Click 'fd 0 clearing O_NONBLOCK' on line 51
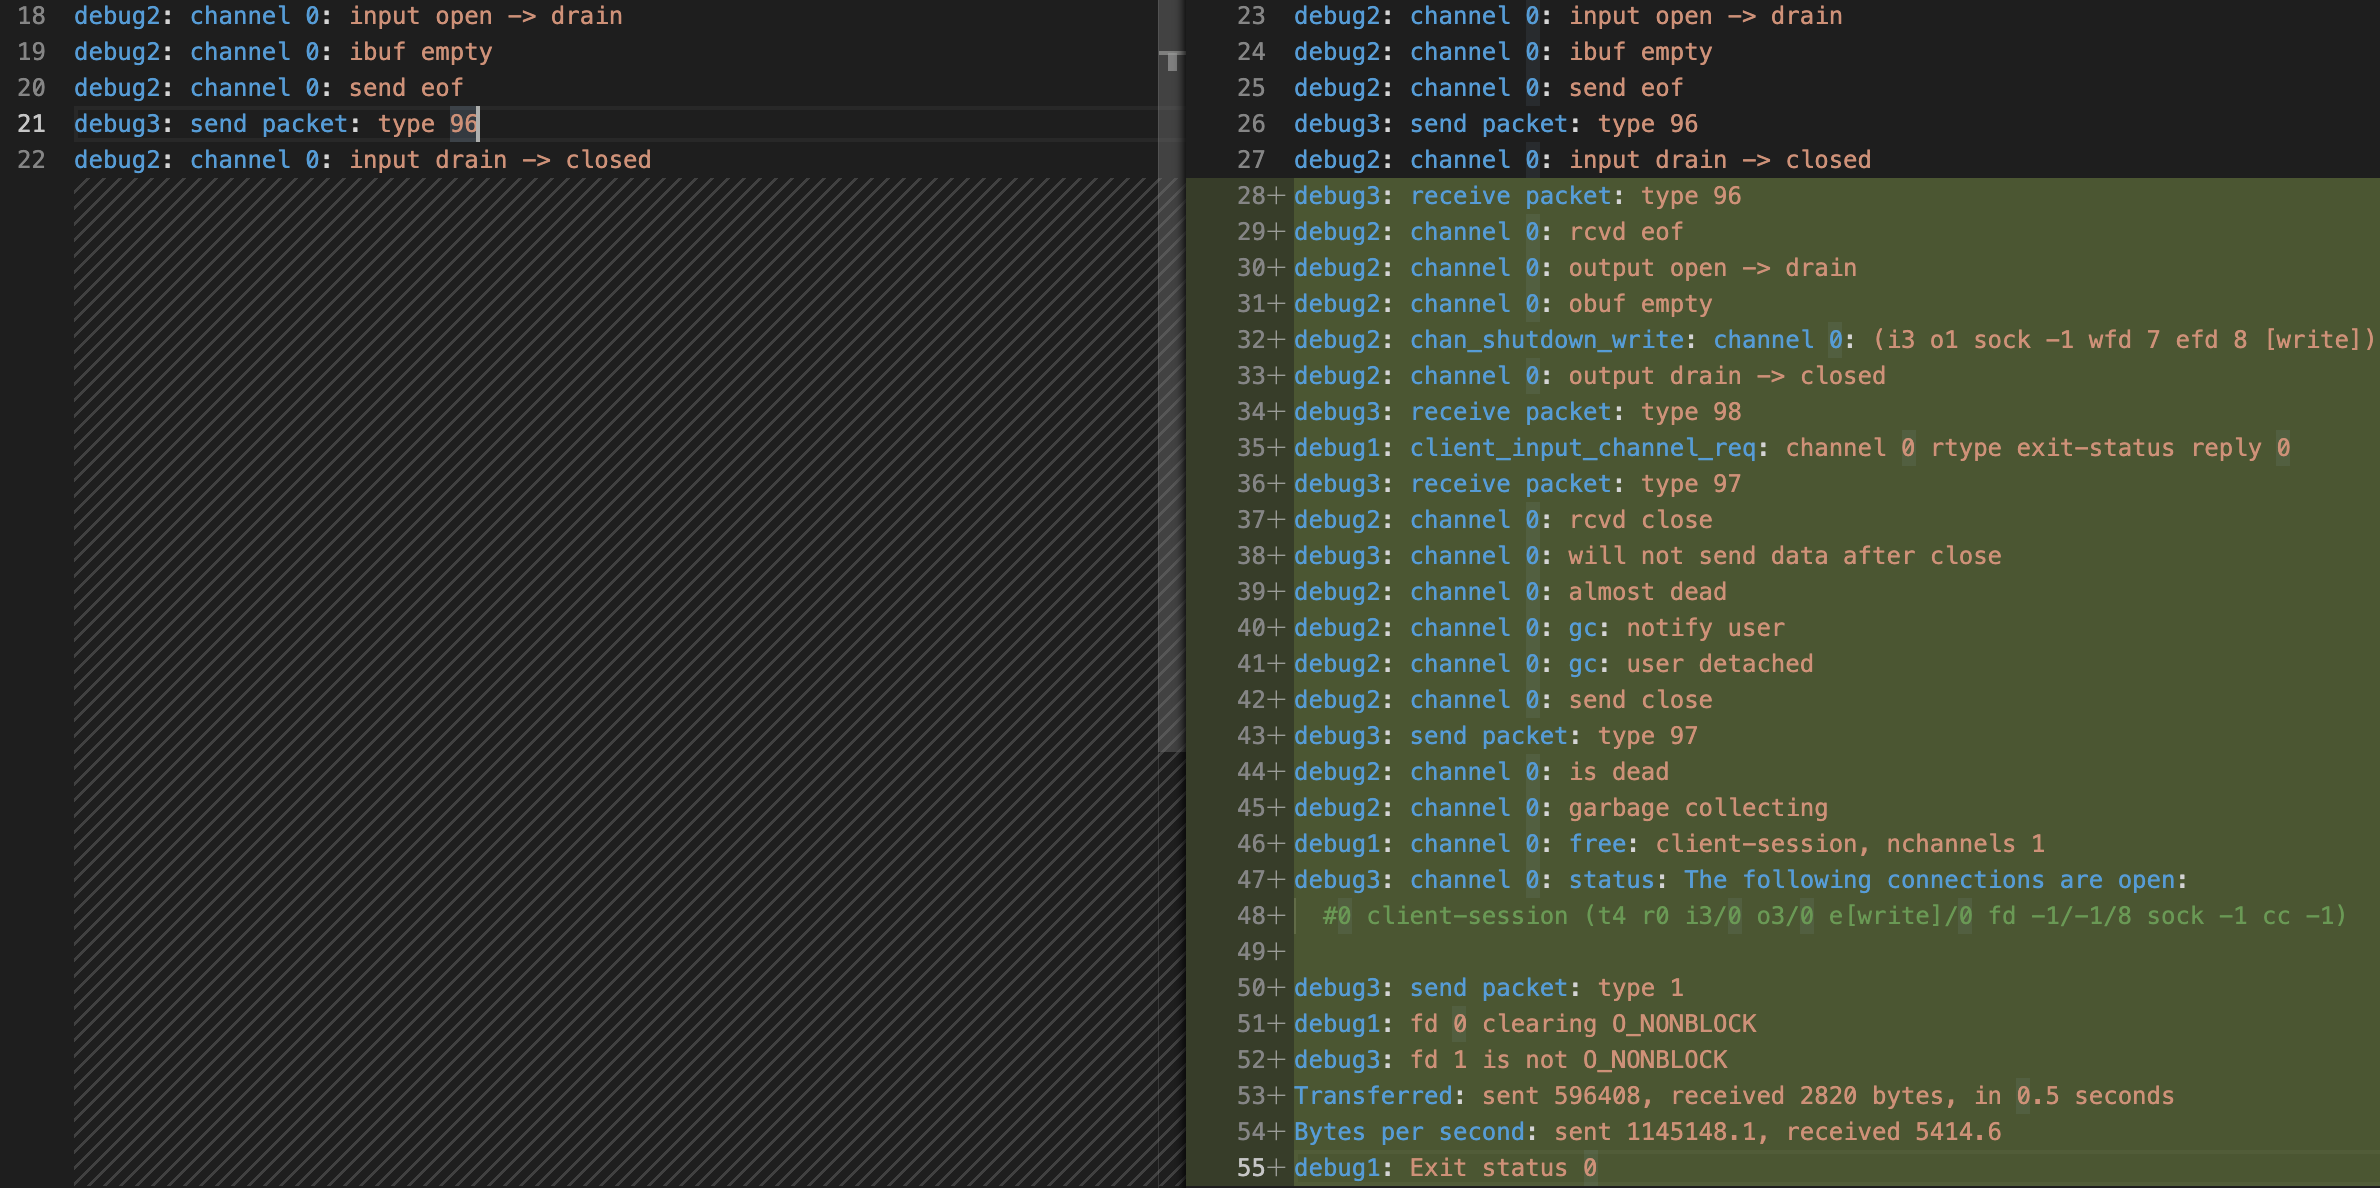Screen dimensions: 2380x1188 pos(1582,1024)
